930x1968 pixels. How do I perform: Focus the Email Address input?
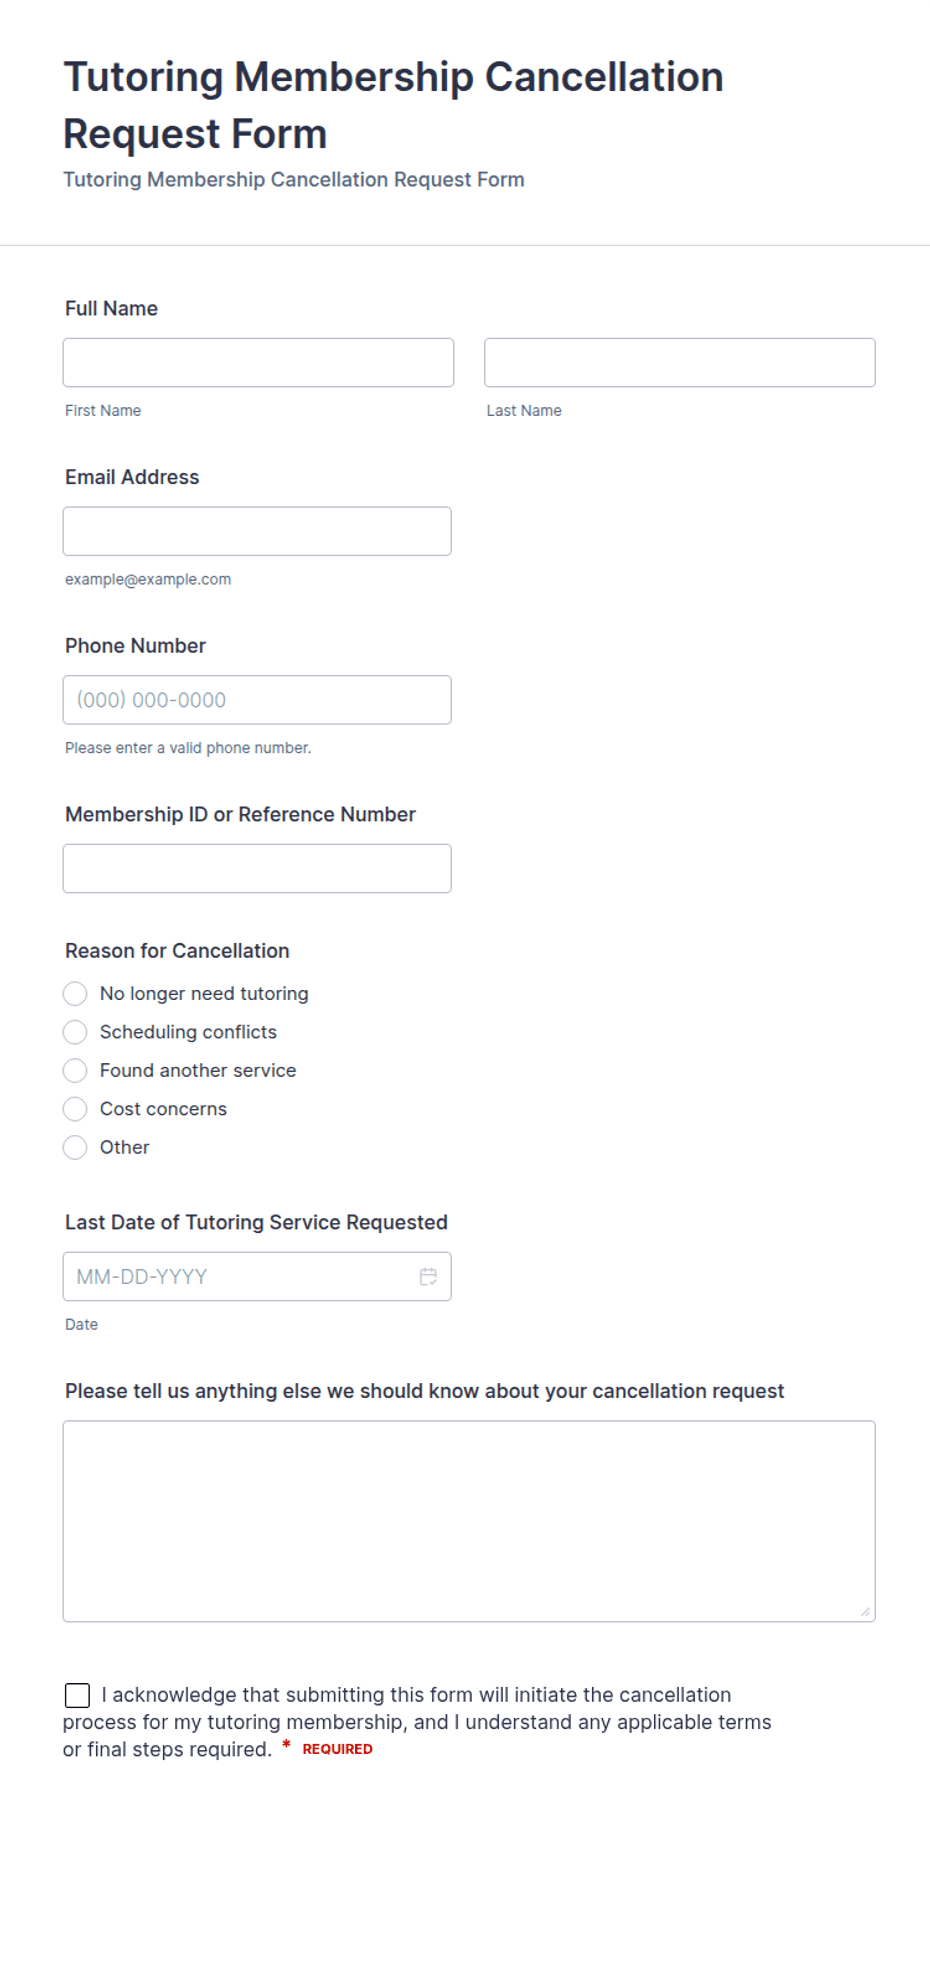[x=257, y=531]
